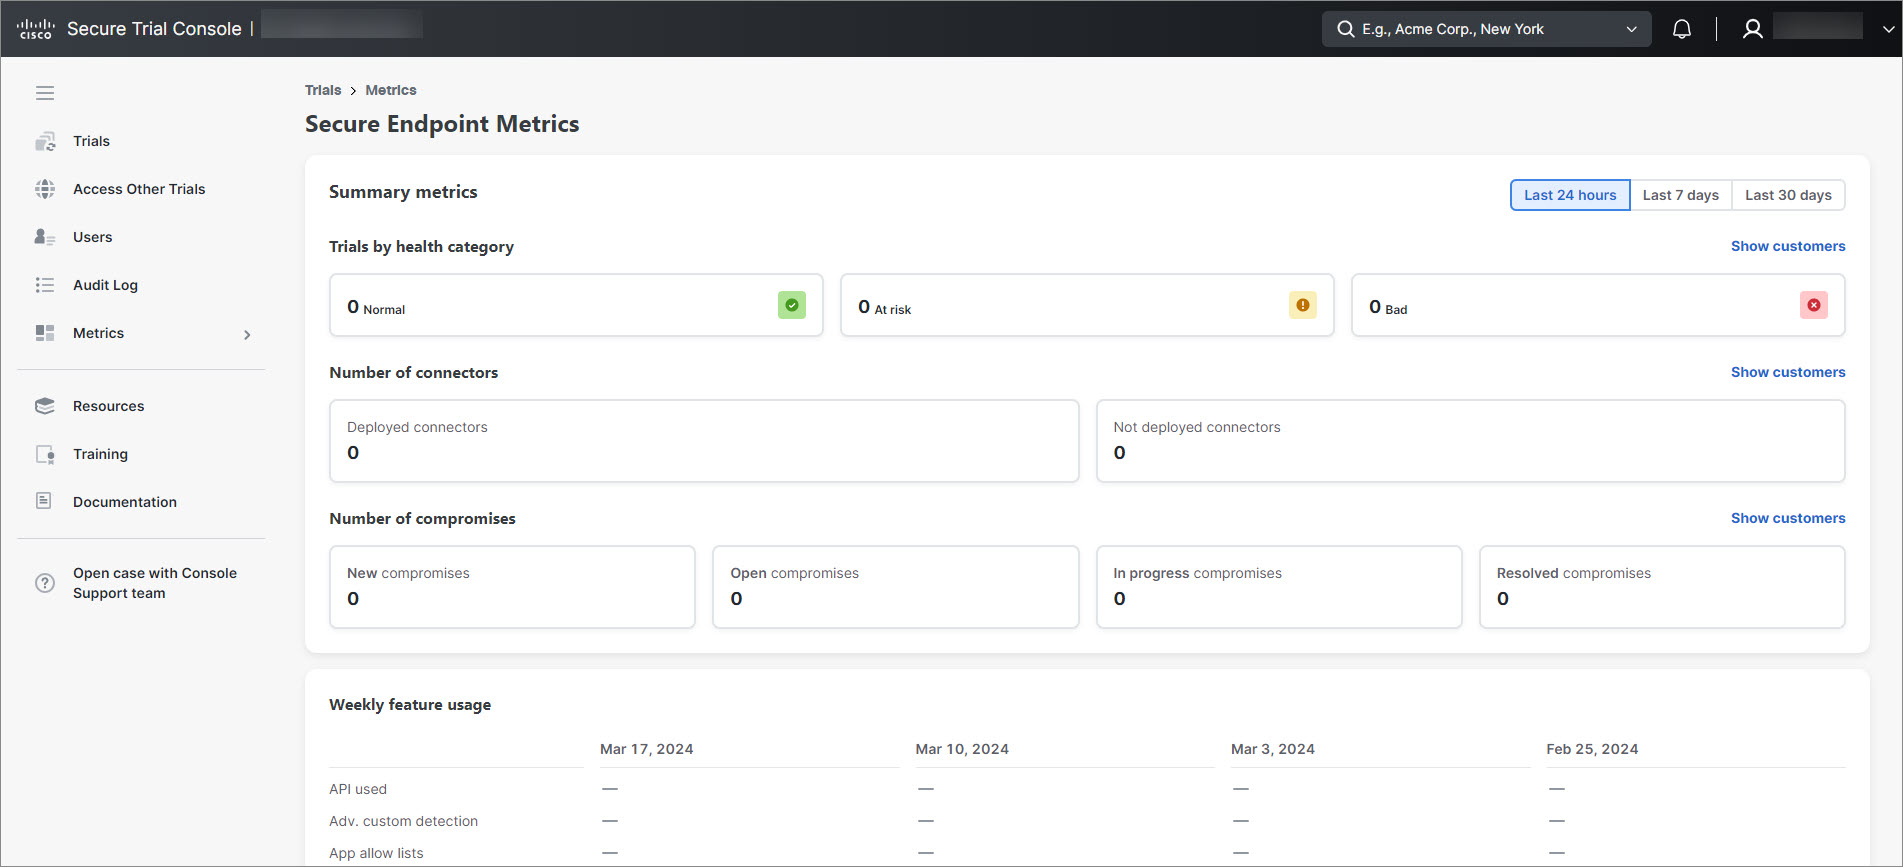Open case with Console Support team
This screenshot has width=1903, height=867.
pyautogui.click(x=154, y=583)
